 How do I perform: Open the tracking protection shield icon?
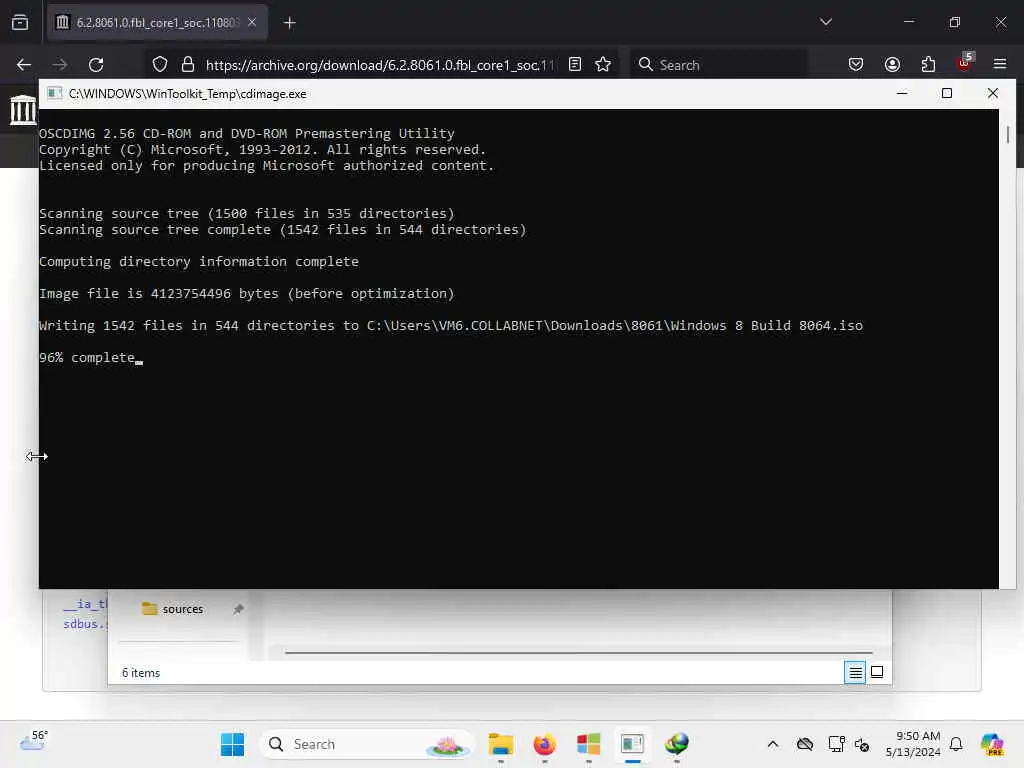click(x=160, y=65)
